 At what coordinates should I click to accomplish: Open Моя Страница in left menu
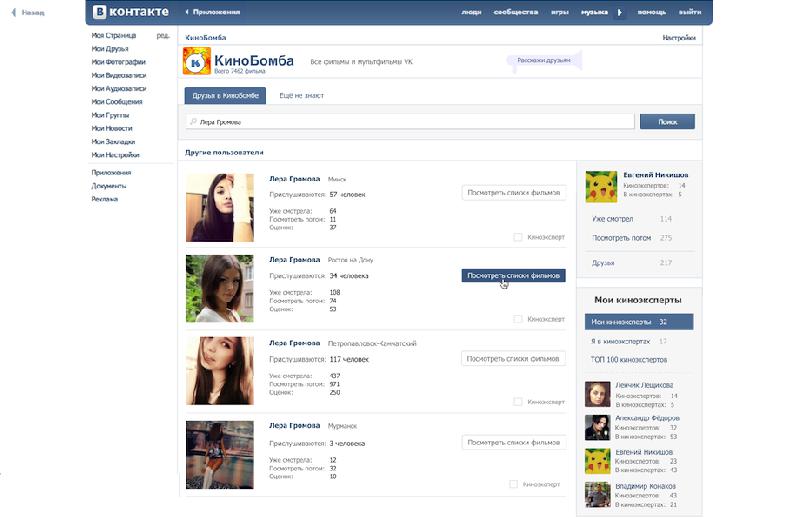(114, 35)
